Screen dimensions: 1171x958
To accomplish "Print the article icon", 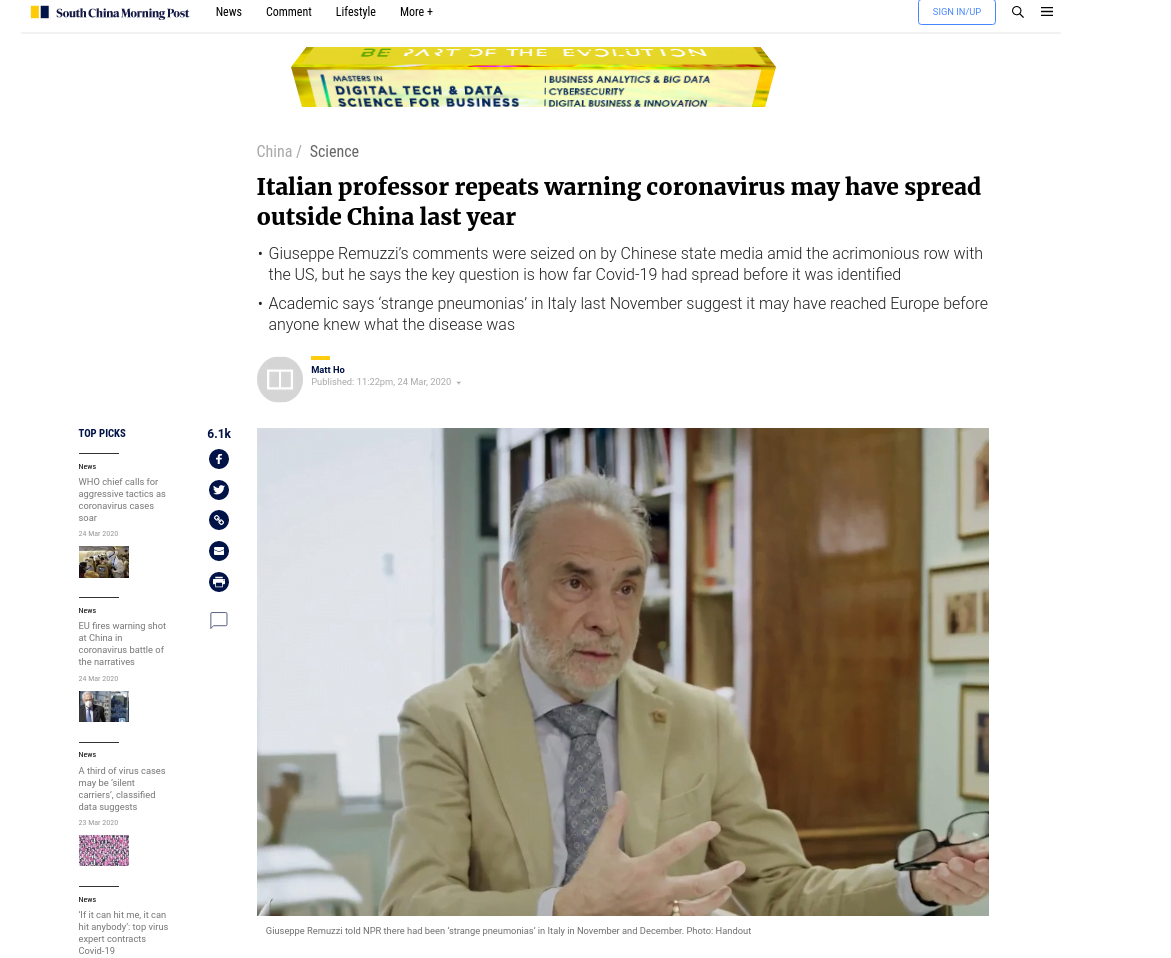I will [219, 582].
